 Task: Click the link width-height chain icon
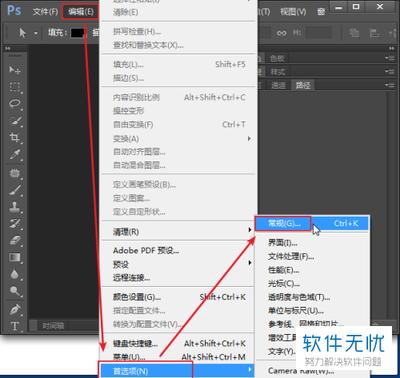pos(282,33)
